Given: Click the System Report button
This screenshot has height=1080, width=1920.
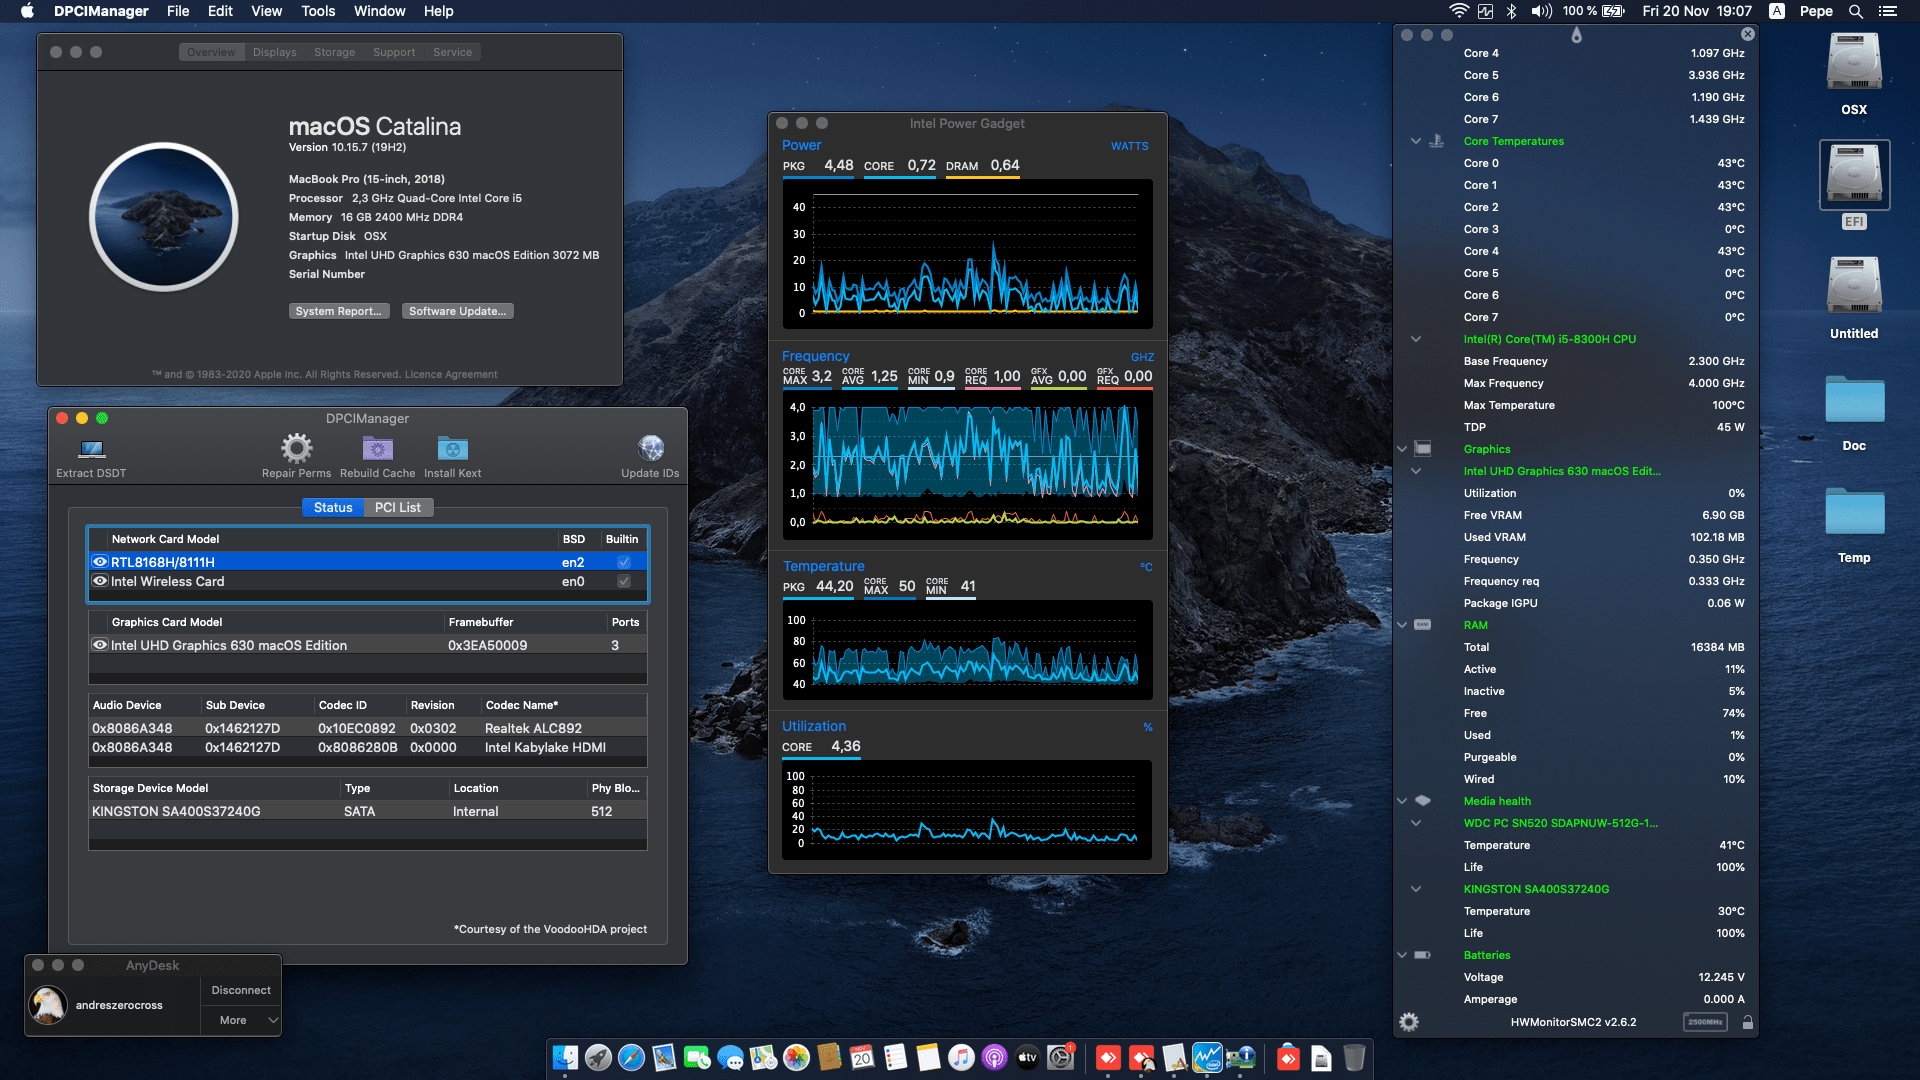Looking at the screenshot, I should pos(338,311).
